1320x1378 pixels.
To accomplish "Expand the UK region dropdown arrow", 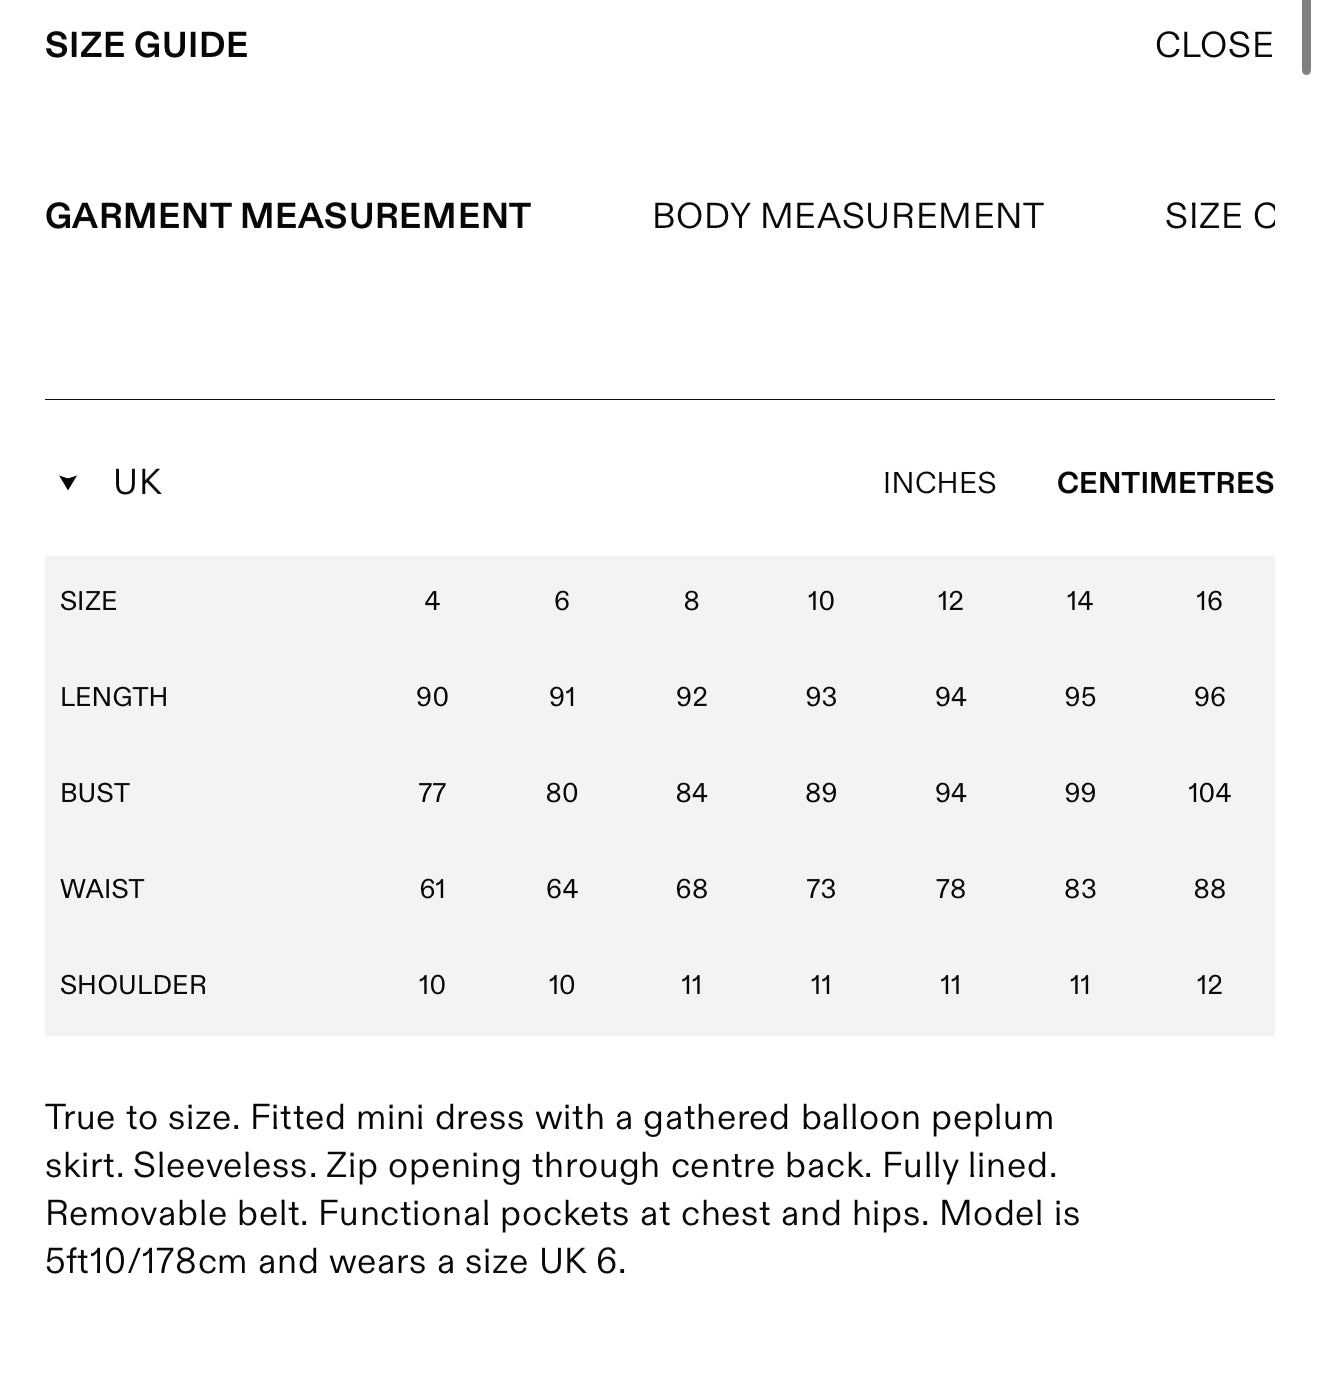I will tap(68, 483).
